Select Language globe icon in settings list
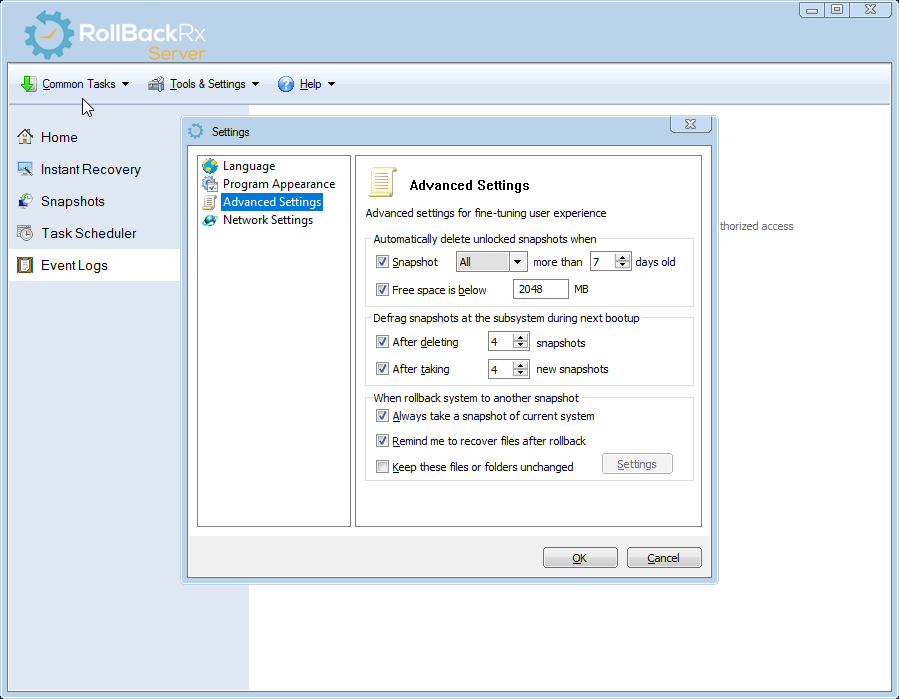The width and height of the screenshot is (899, 699). point(210,166)
